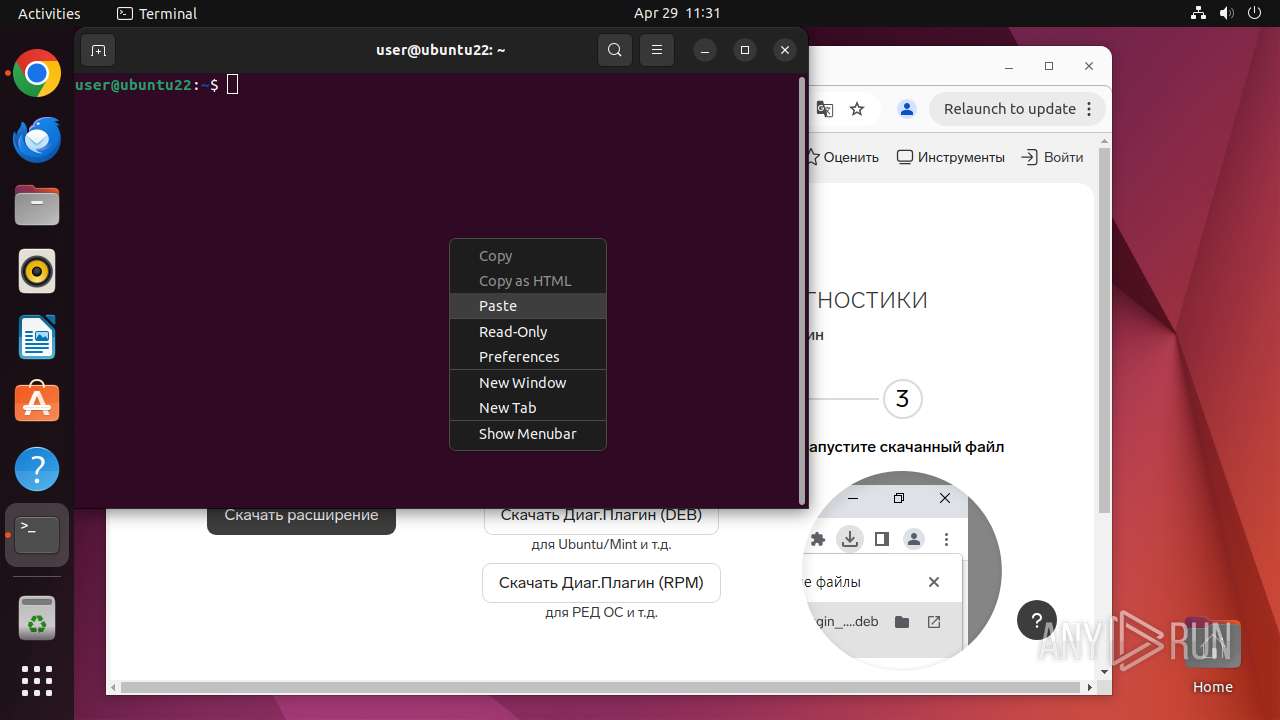Open Activities overview in top bar

tap(49, 13)
